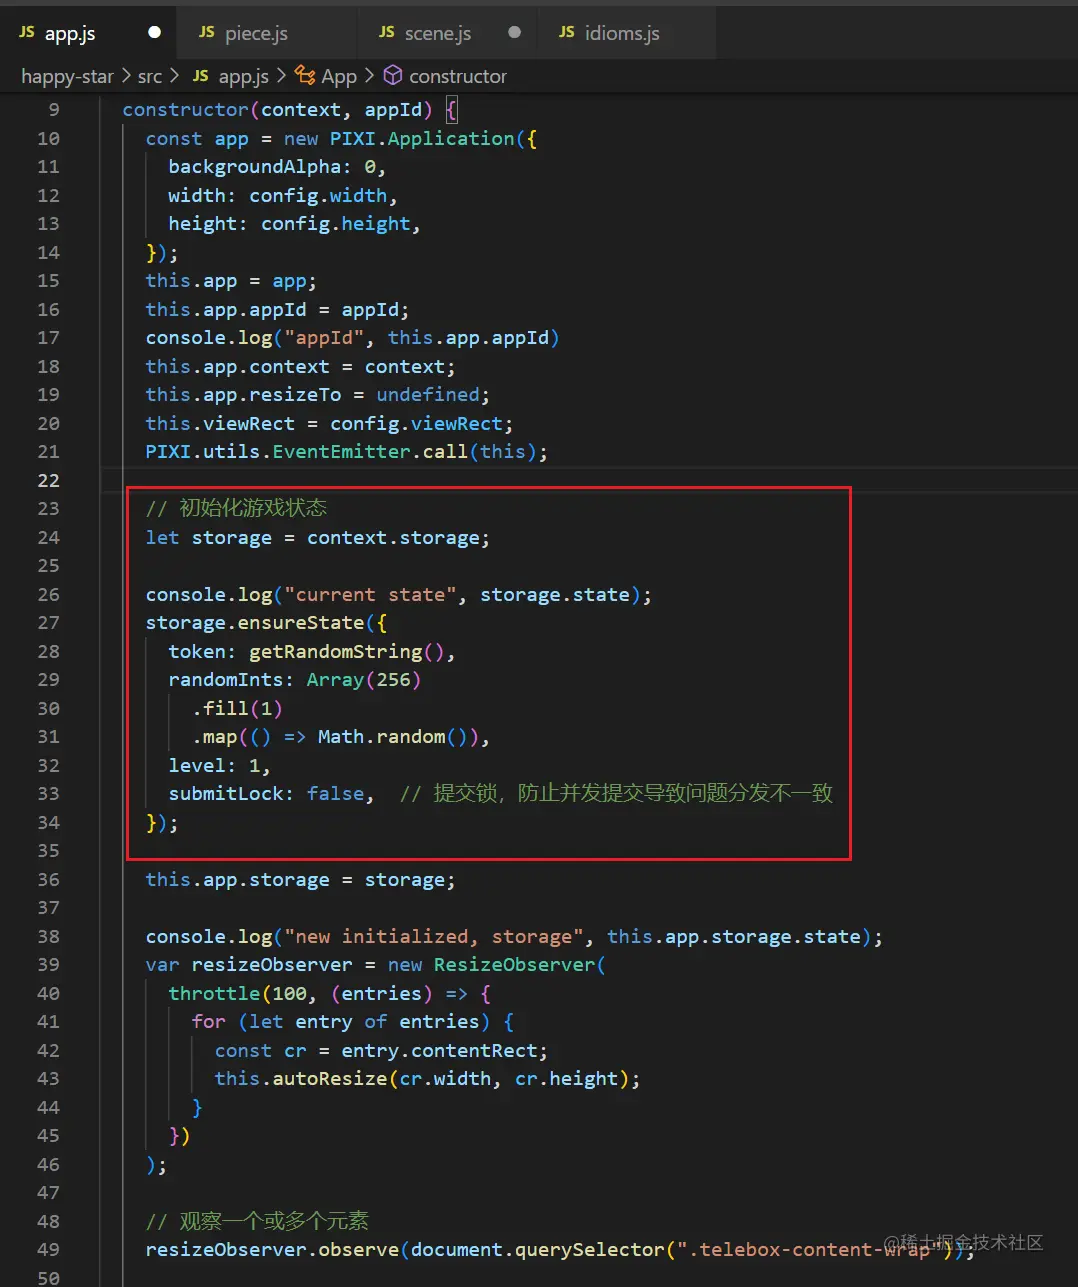The height and width of the screenshot is (1287, 1078).
Task: Click the JS icon on the app.js tab
Action: pos(27,32)
